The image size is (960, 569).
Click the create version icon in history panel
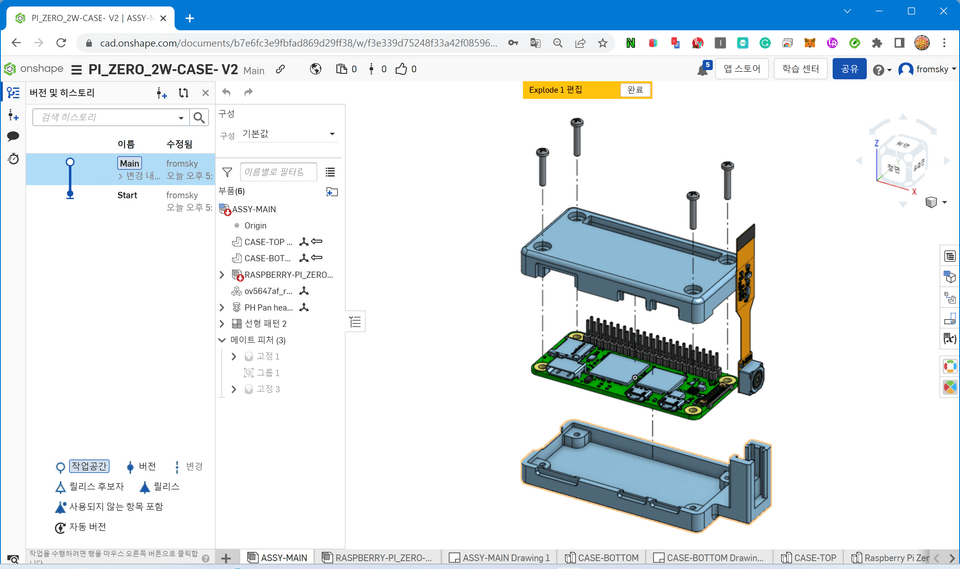(162, 93)
